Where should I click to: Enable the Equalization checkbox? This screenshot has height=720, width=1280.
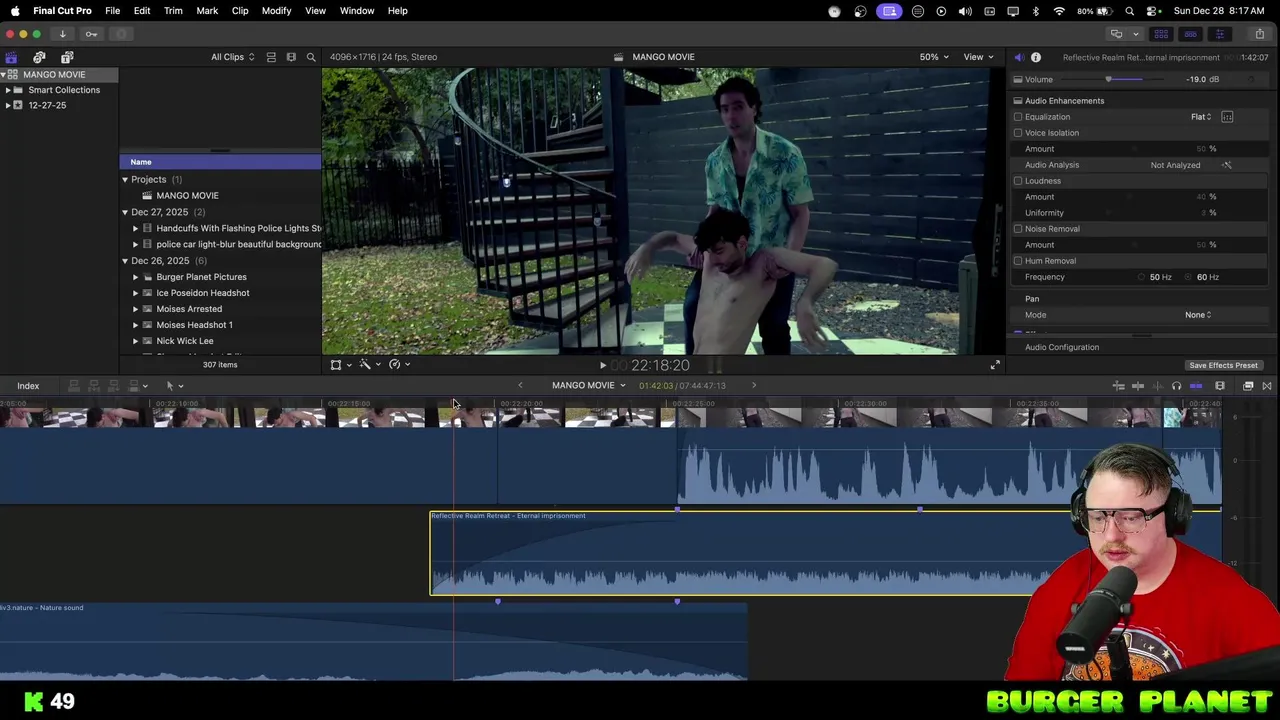1018,117
